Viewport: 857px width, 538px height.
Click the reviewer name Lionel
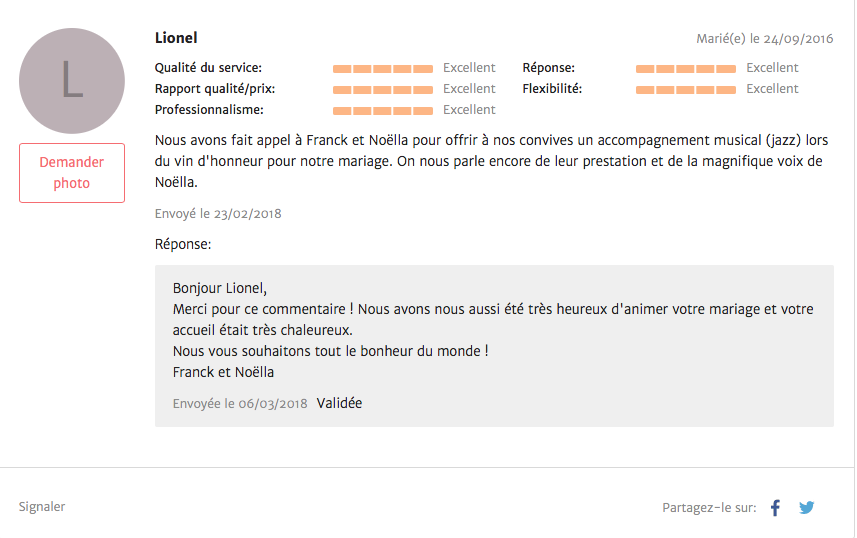pos(176,38)
